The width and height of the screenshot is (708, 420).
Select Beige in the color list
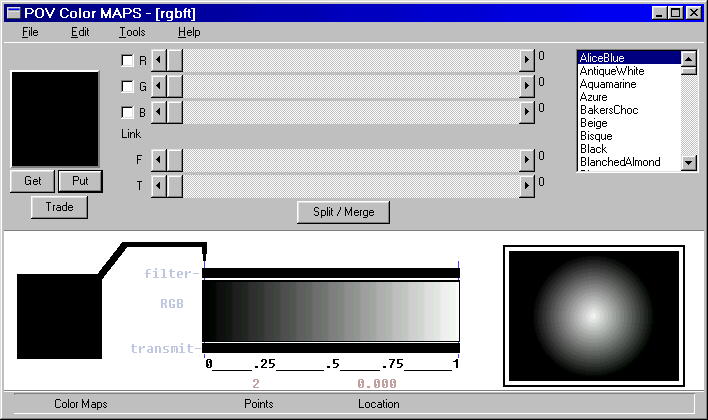(629, 123)
